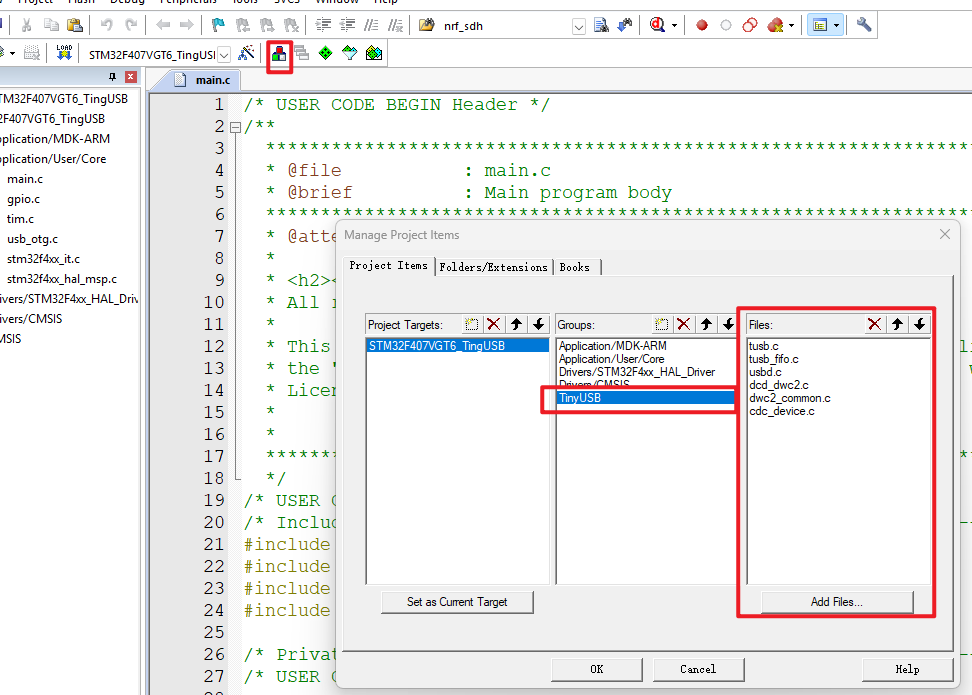This screenshot has width=972, height=695.
Task: Delete the selected target with the Project Targets red X
Action: click(x=494, y=324)
